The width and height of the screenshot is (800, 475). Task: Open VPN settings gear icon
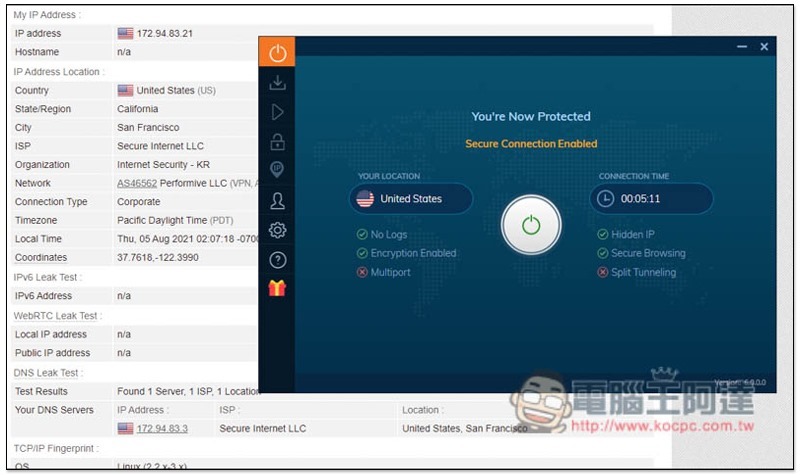point(277,231)
